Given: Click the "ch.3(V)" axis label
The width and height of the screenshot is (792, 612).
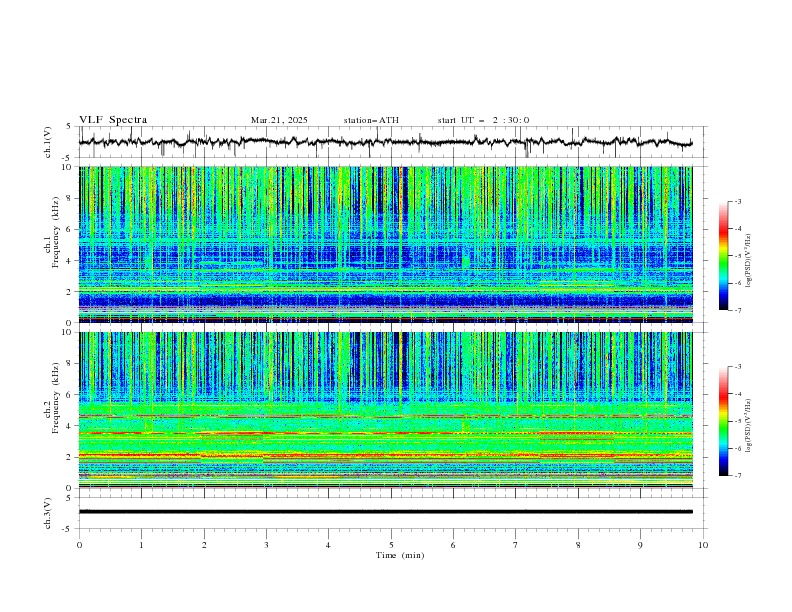Looking at the screenshot, I should (48, 513).
